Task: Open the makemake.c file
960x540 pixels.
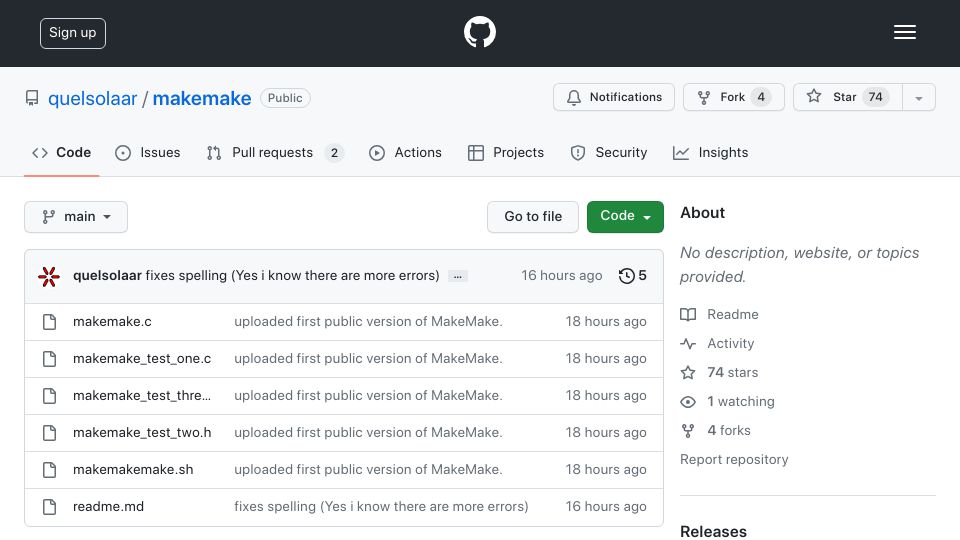Action: [x=112, y=321]
